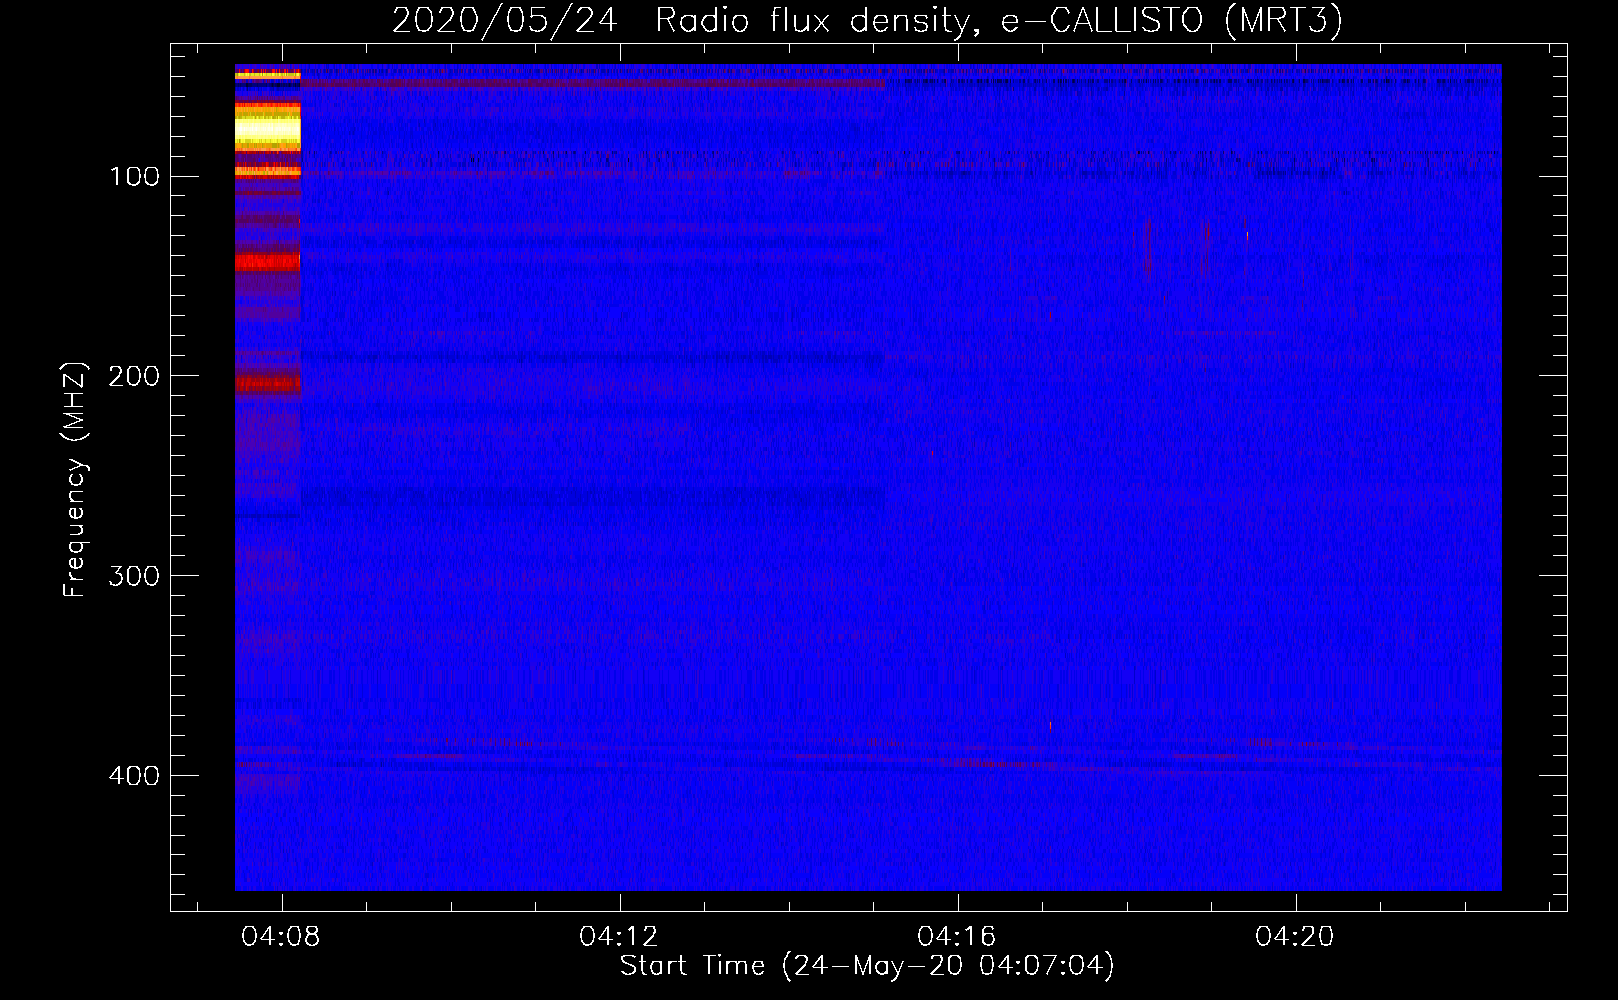The width and height of the screenshot is (1618, 1000).
Task: Click the '100' frequency tick label
Action: pos(135,177)
